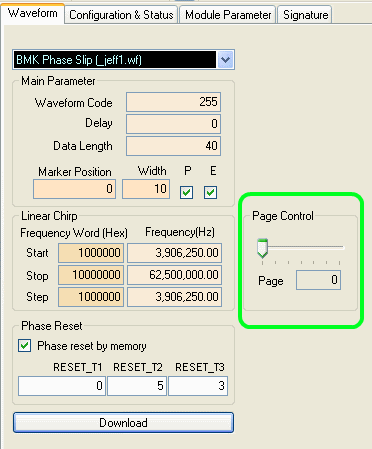Click the RESET_T2 field
The image size is (372, 449).
point(137,386)
